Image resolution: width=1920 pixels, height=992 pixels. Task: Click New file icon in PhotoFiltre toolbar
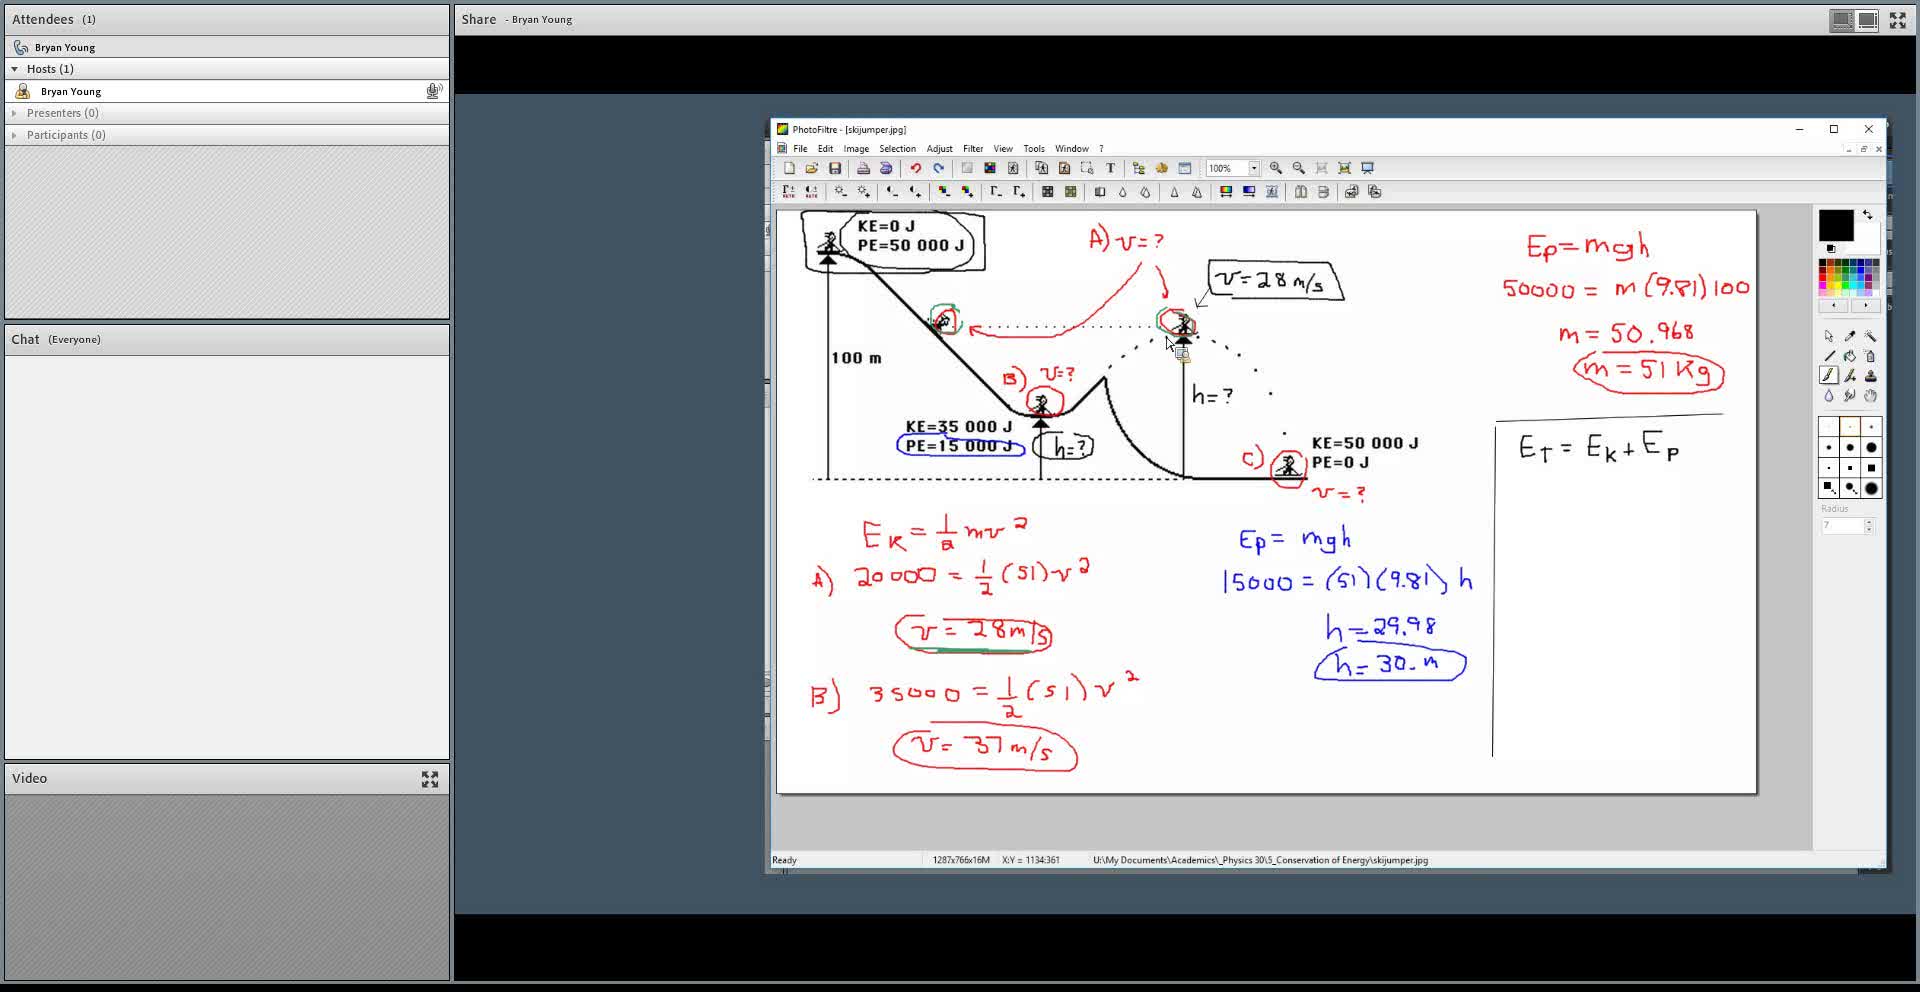pyautogui.click(x=789, y=168)
